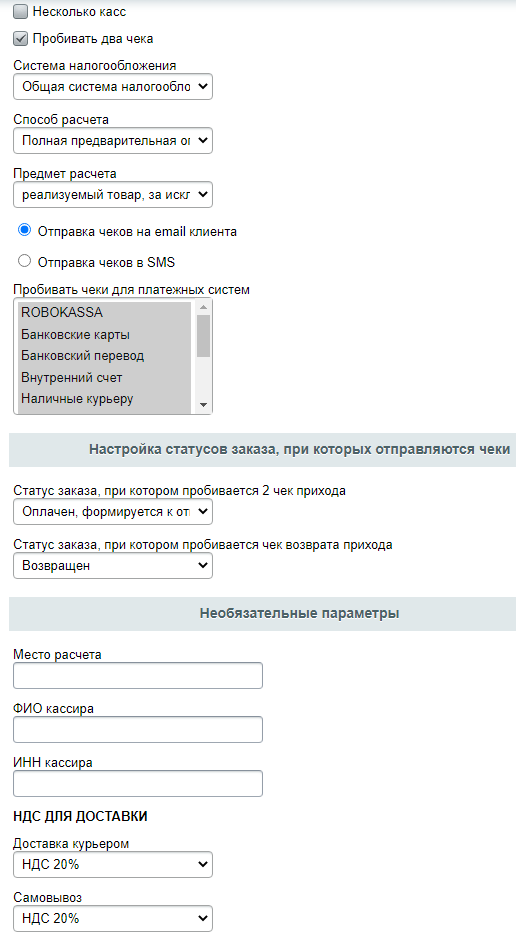Select Банковский перевод list item
The image size is (516, 942).
tap(105, 356)
